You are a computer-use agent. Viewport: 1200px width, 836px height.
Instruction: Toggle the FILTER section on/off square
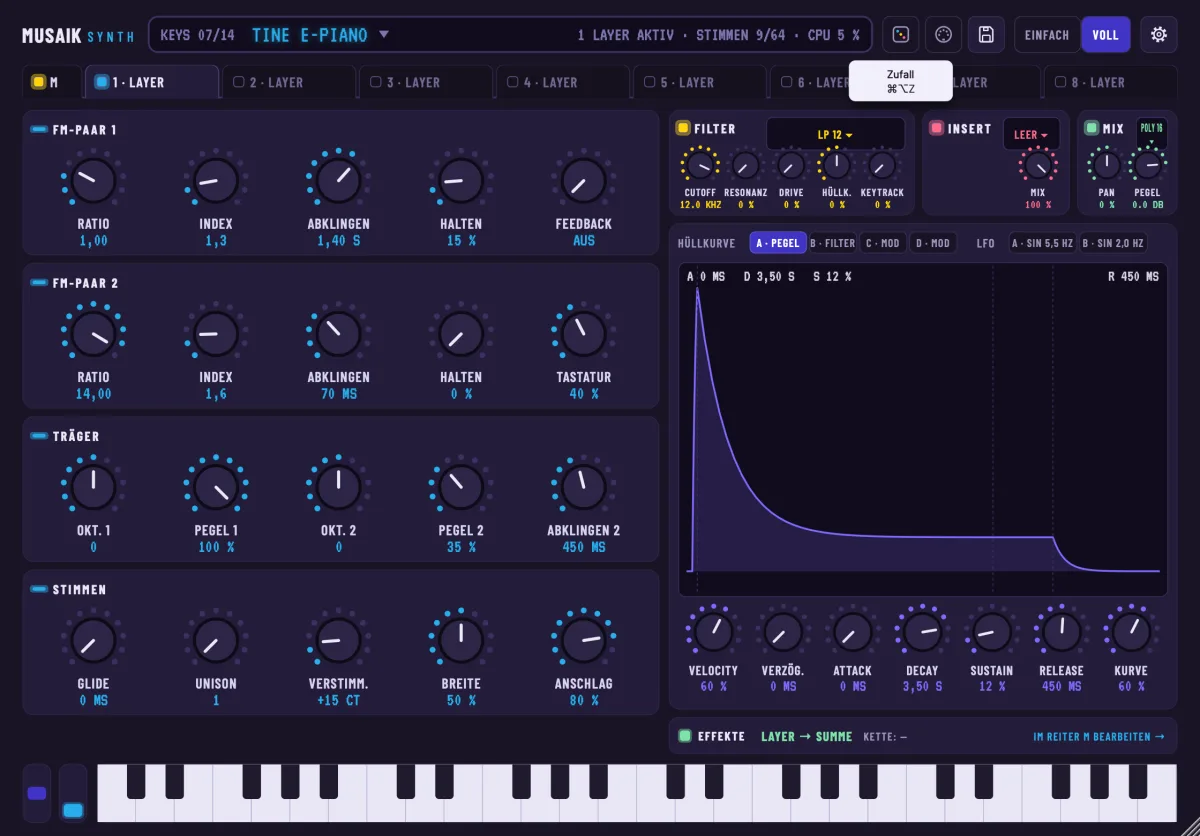[x=683, y=128]
